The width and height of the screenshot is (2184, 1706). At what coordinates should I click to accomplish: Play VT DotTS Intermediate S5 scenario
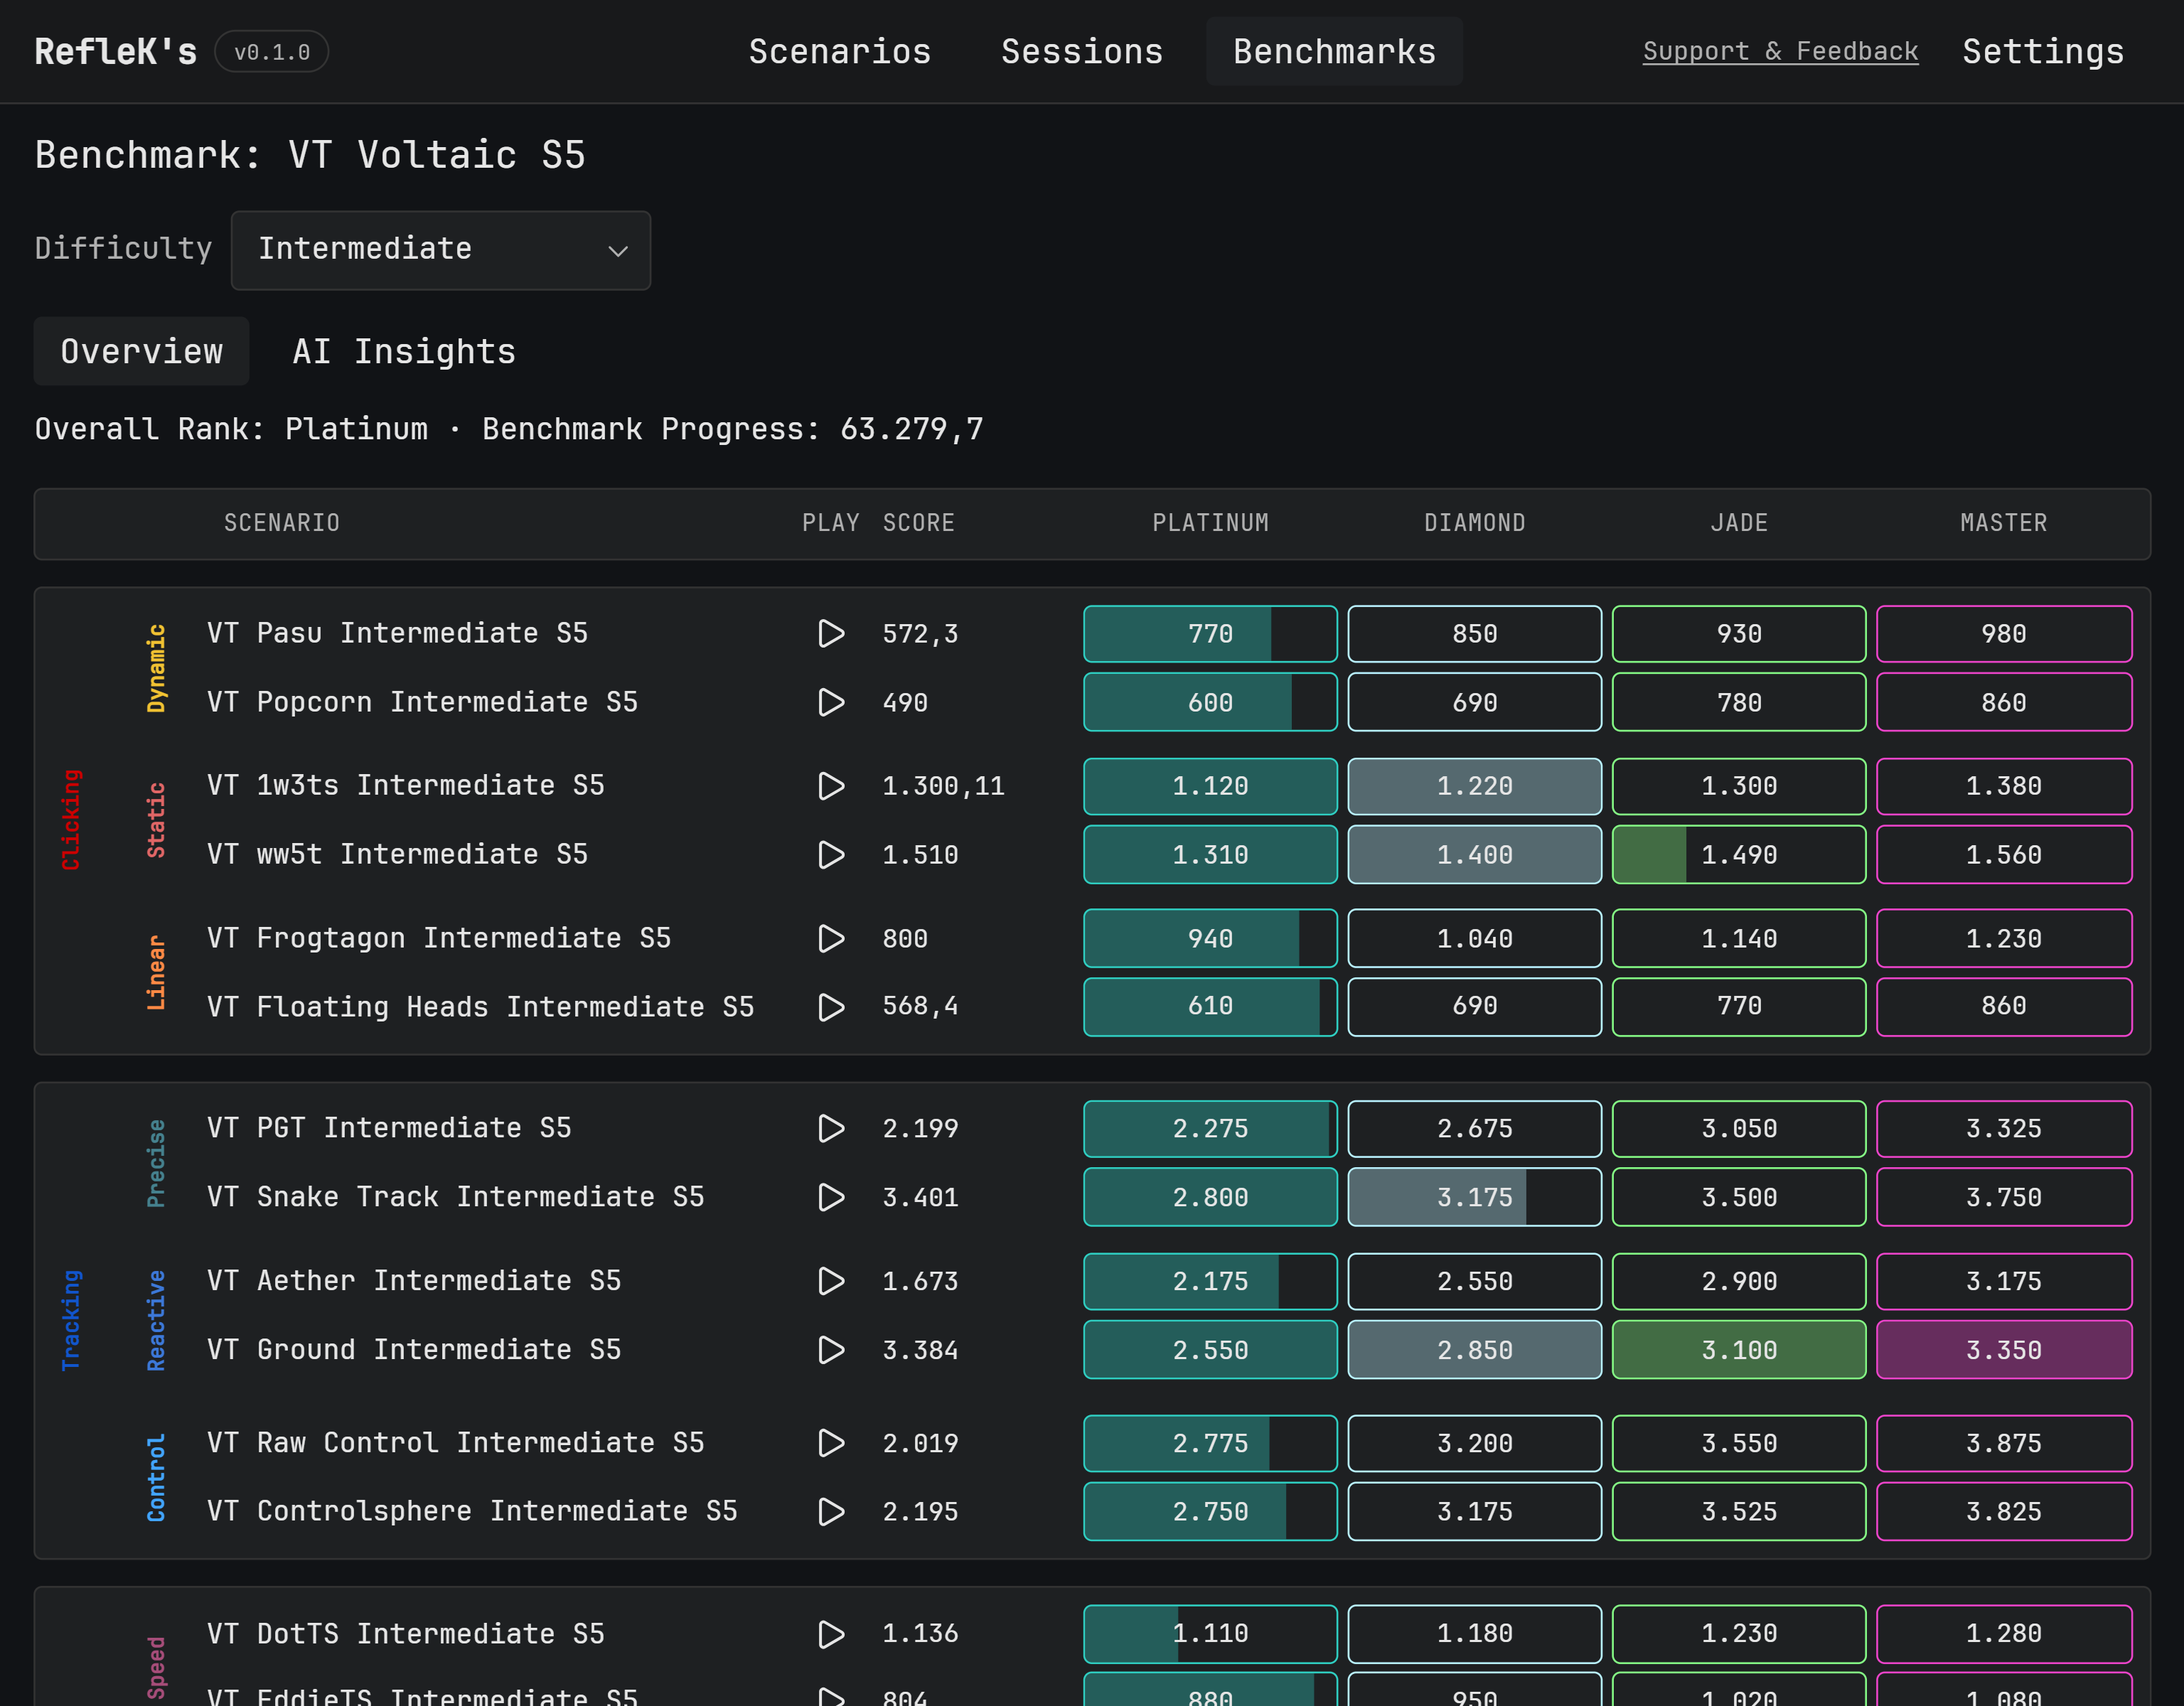(831, 1634)
